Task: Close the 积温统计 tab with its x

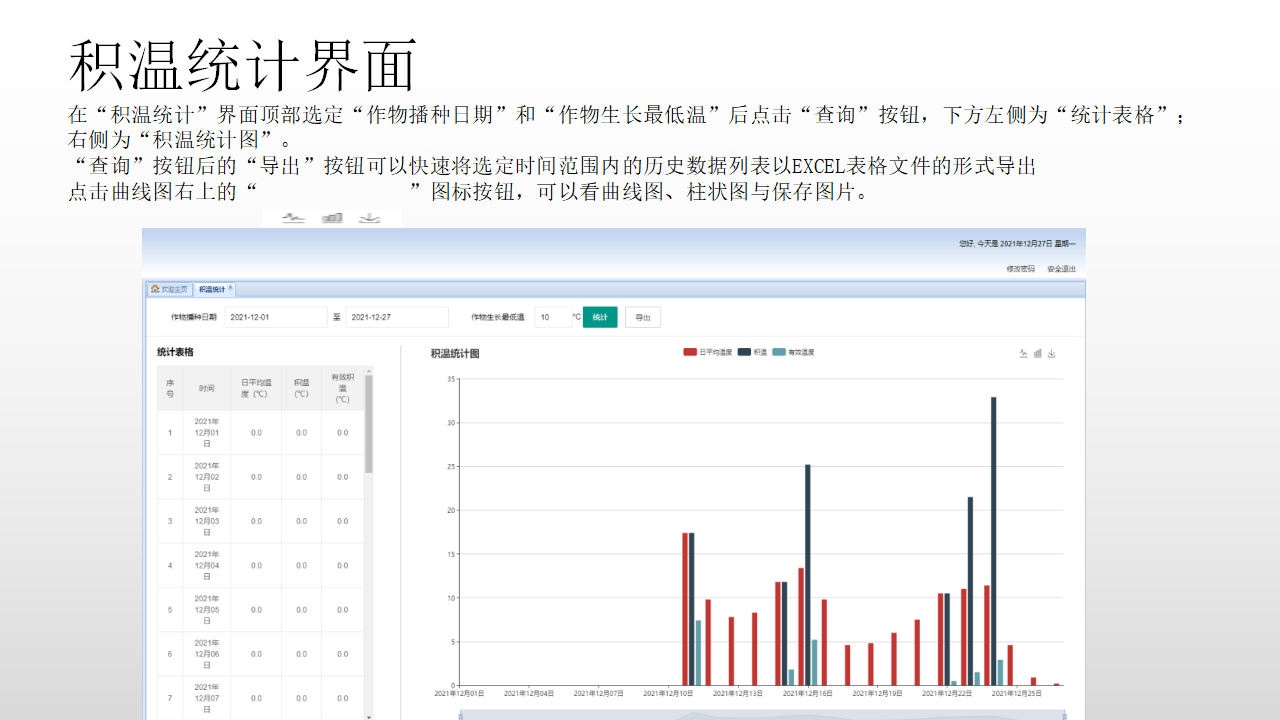Action: pyautogui.click(x=230, y=288)
